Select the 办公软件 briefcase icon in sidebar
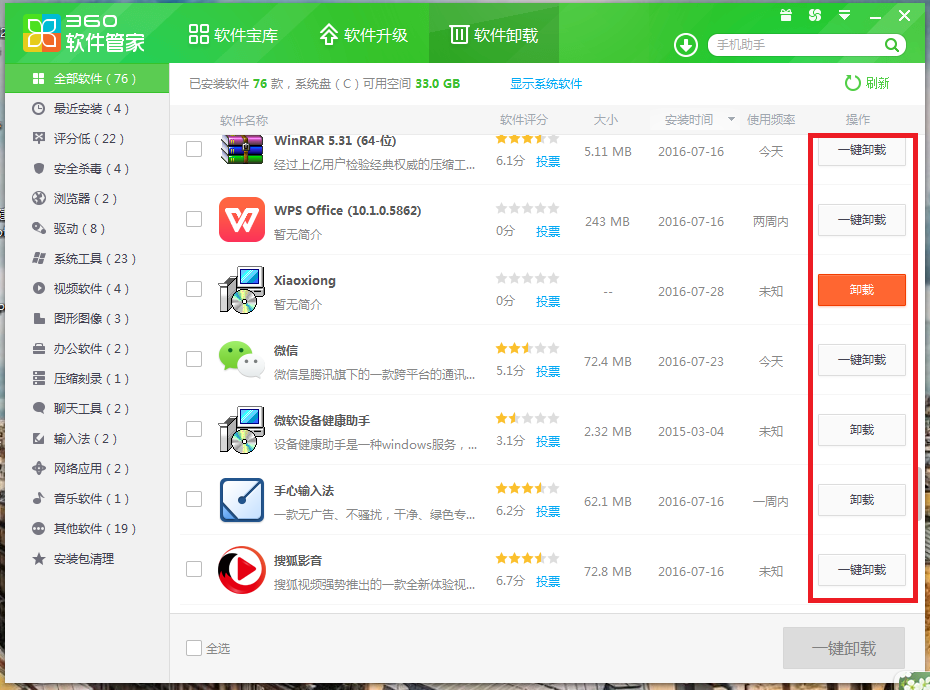The width and height of the screenshot is (930, 690). click(x=39, y=348)
